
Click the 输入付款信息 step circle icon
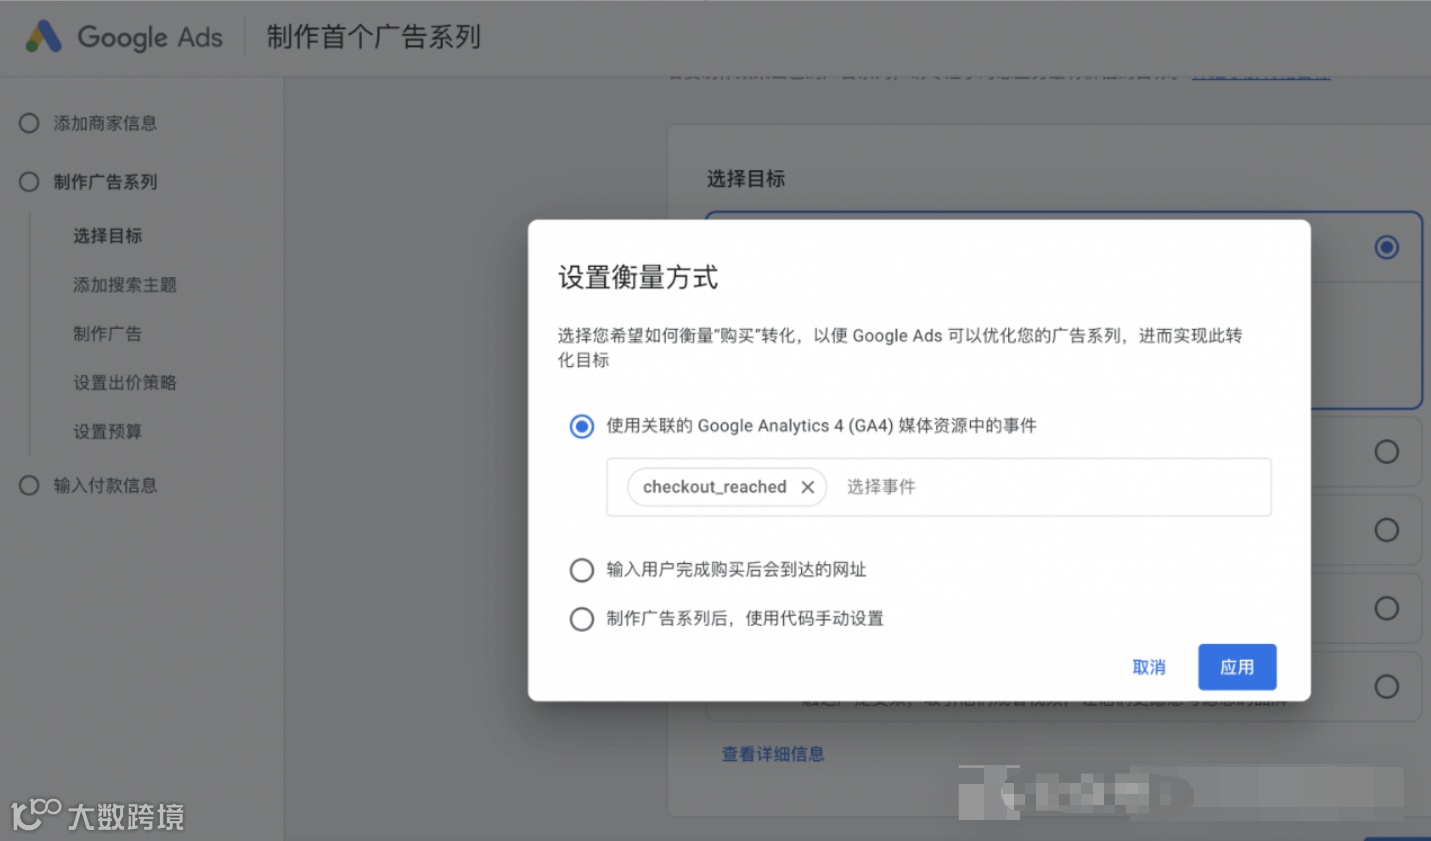29,486
